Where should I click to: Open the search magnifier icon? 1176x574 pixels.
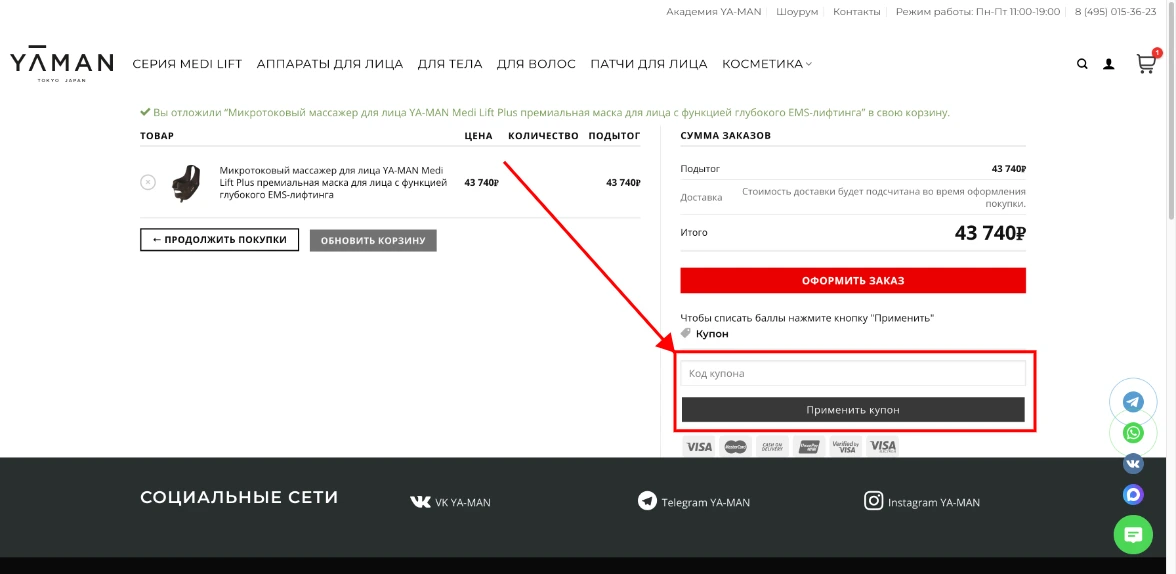(x=1082, y=64)
